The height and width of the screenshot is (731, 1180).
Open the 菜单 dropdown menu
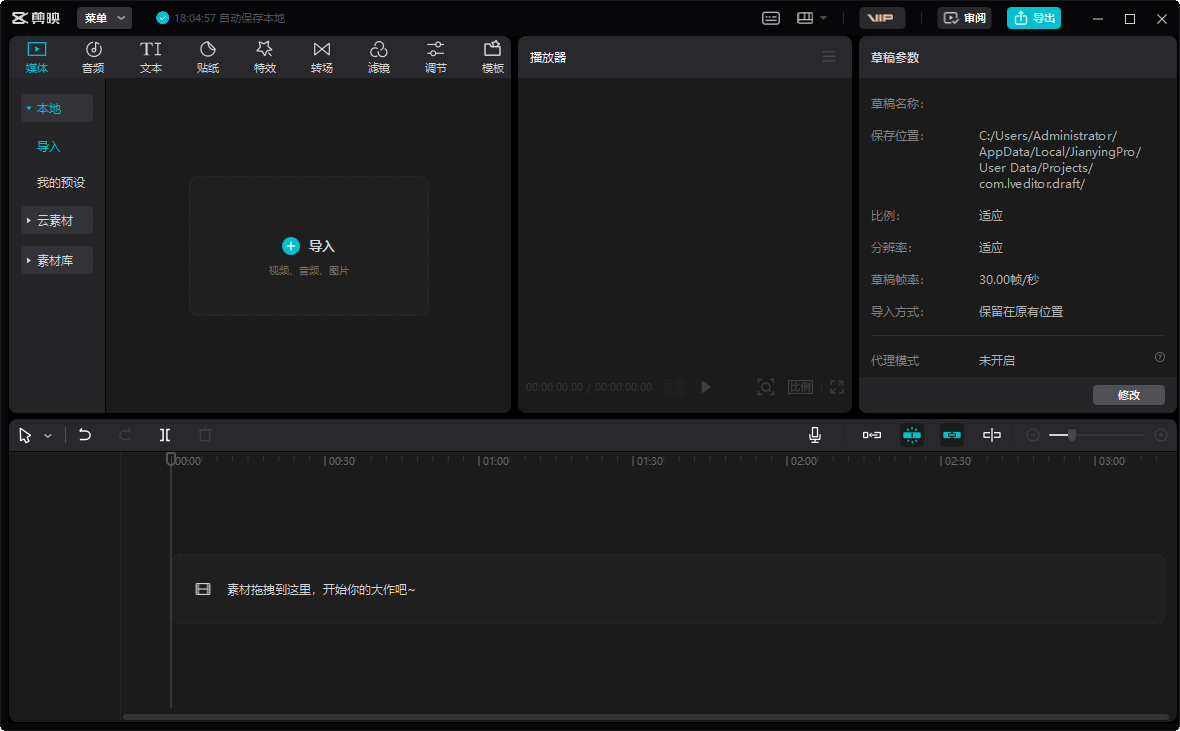(104, 18)
